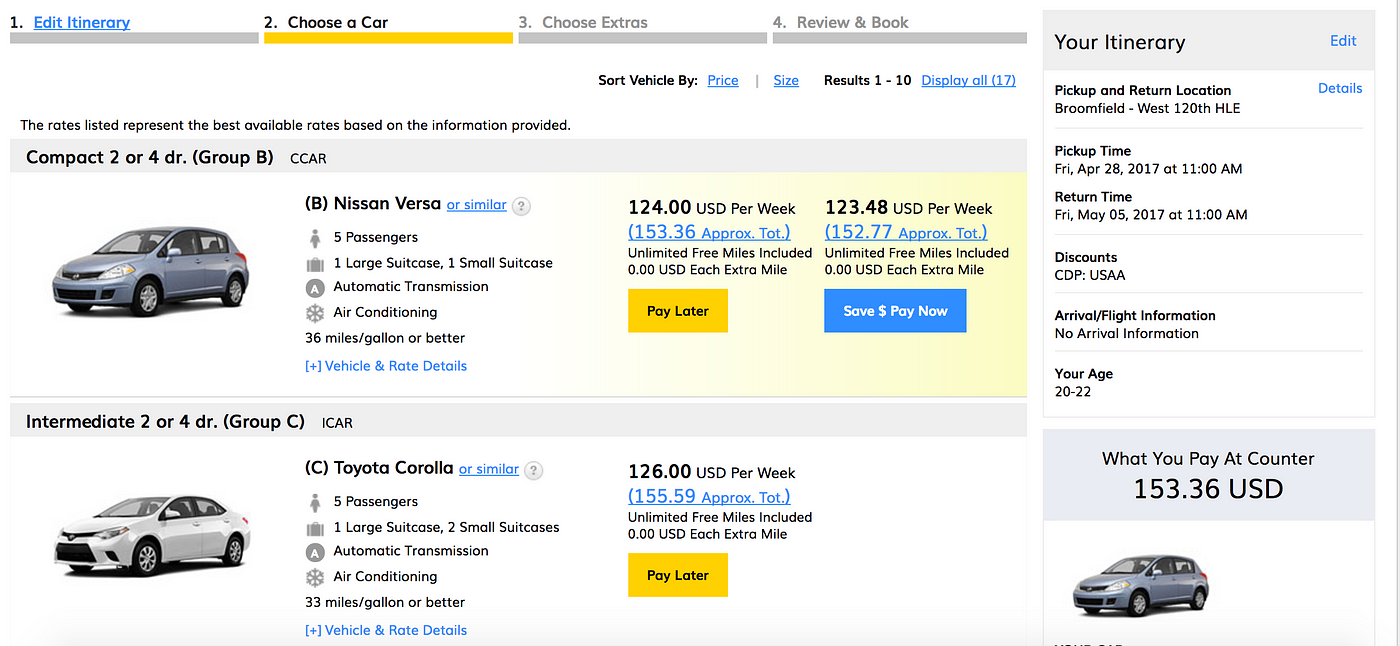Click 'Results 1 - 10' text
Viewport: 1400px width, 646px height.
[x=868, y=81]
